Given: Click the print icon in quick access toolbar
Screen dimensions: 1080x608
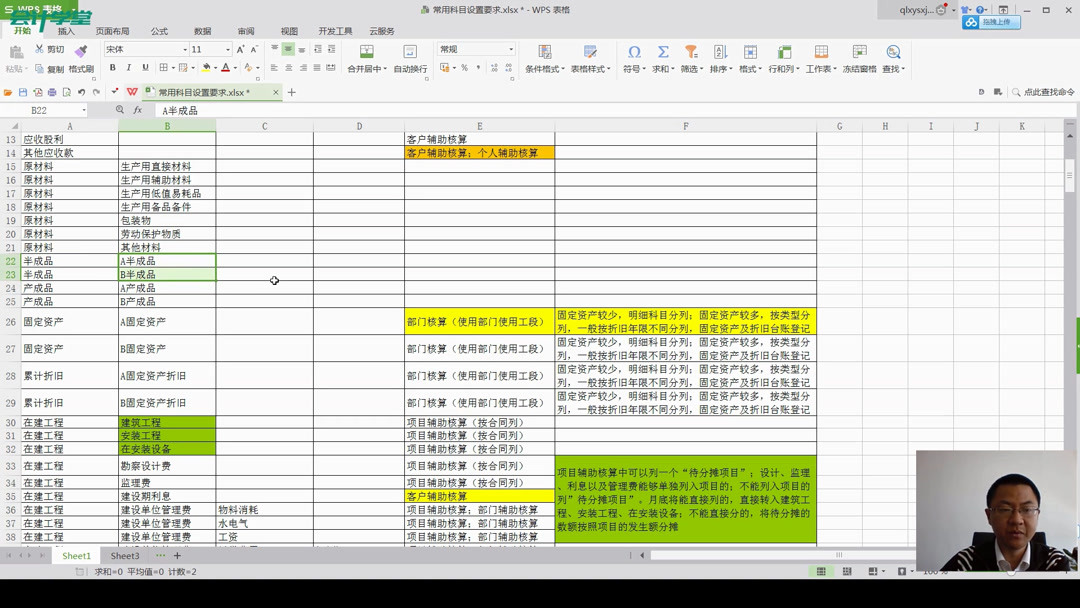Looking at the screenshot, I should click(x=50, y=92).
